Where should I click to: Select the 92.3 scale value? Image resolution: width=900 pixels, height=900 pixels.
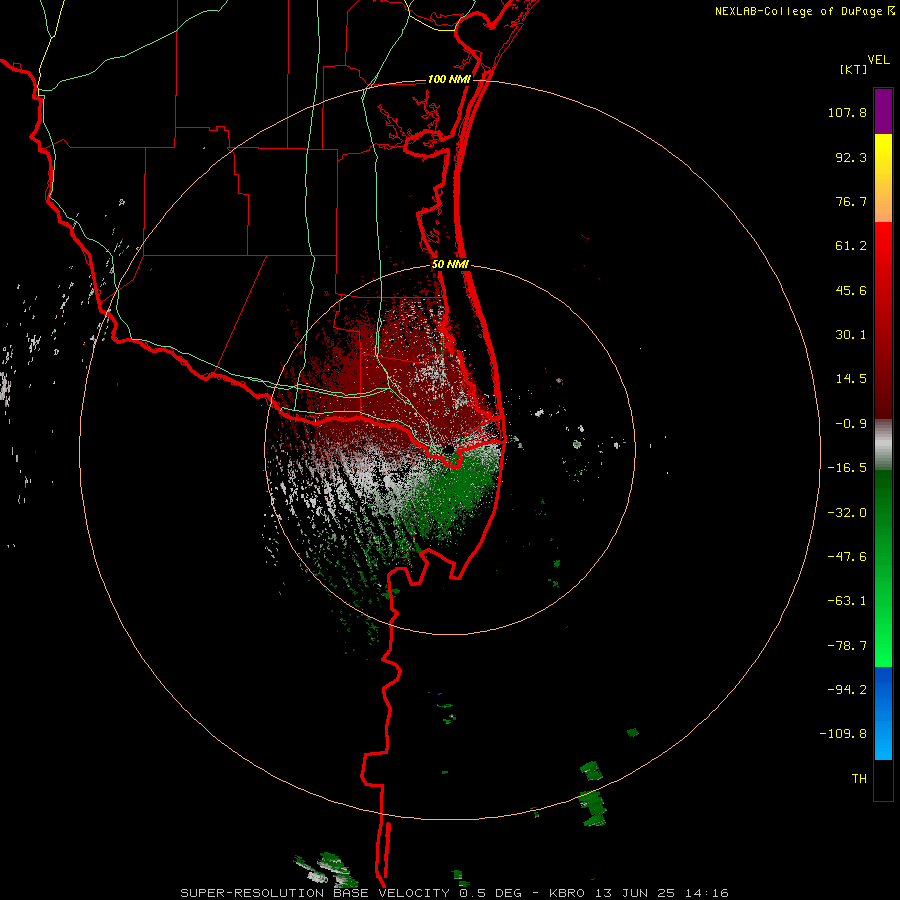tap(851, 157)
